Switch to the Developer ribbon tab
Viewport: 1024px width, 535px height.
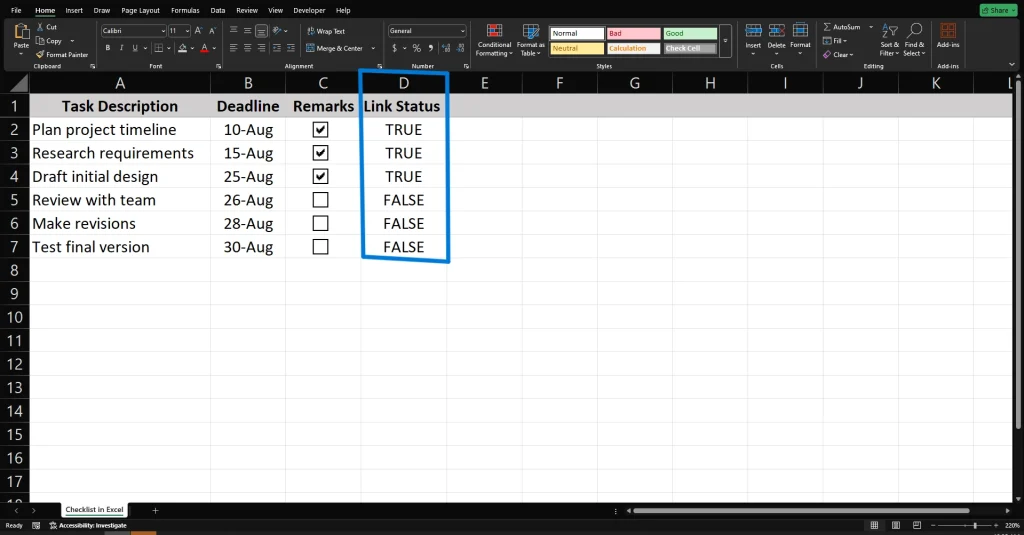click(309, 10)
